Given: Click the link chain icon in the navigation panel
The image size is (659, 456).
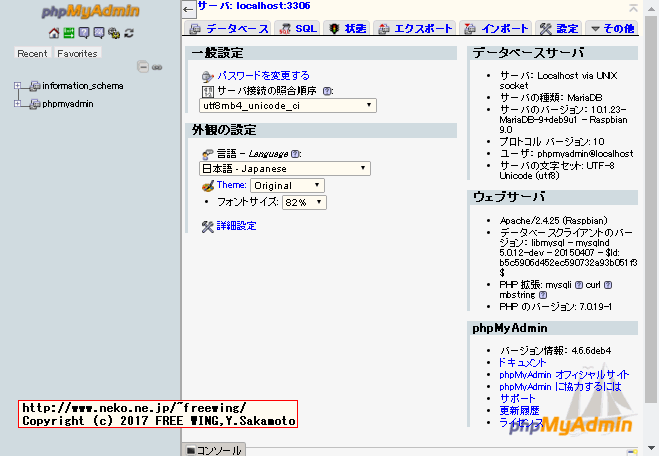Looking at the screenshot, I should [x=156, y=67].
